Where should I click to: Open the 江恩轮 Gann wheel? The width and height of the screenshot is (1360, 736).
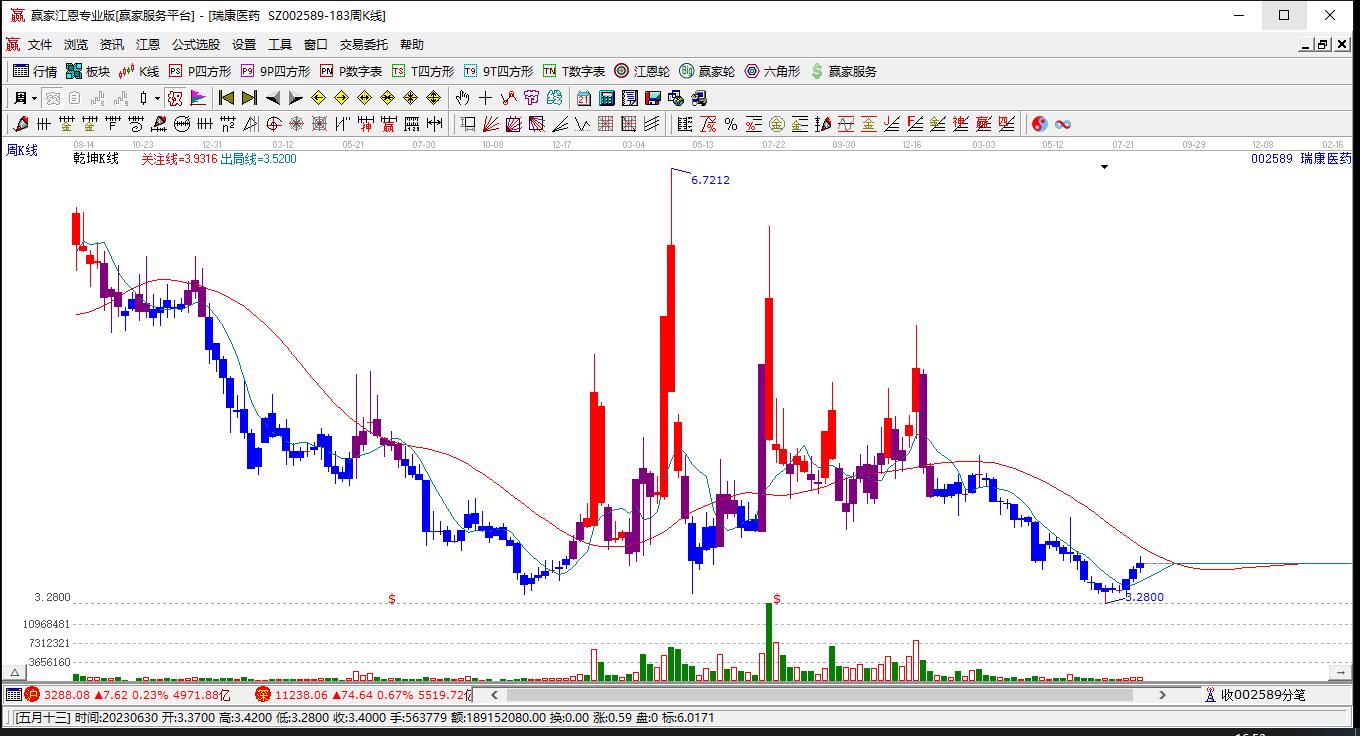(x=642, y=71)
